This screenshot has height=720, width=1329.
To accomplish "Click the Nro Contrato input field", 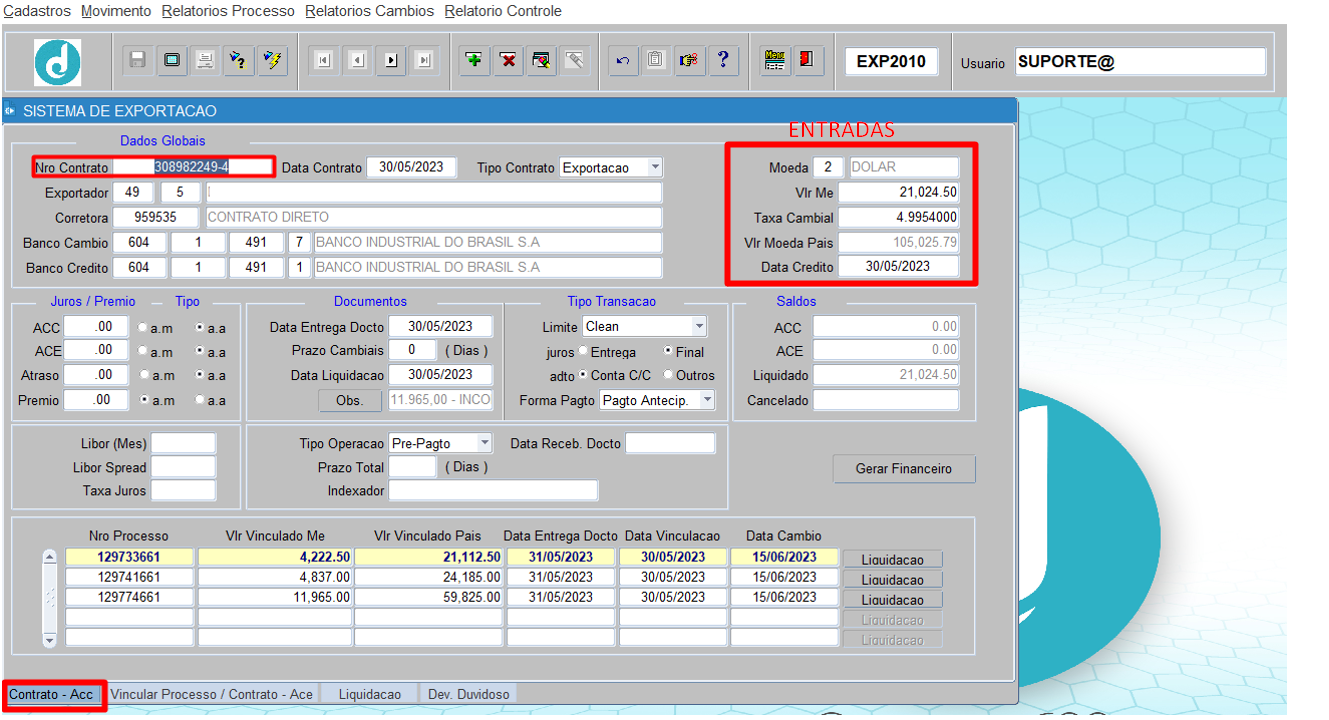I will pyautogui.click(x=192, y=167).
